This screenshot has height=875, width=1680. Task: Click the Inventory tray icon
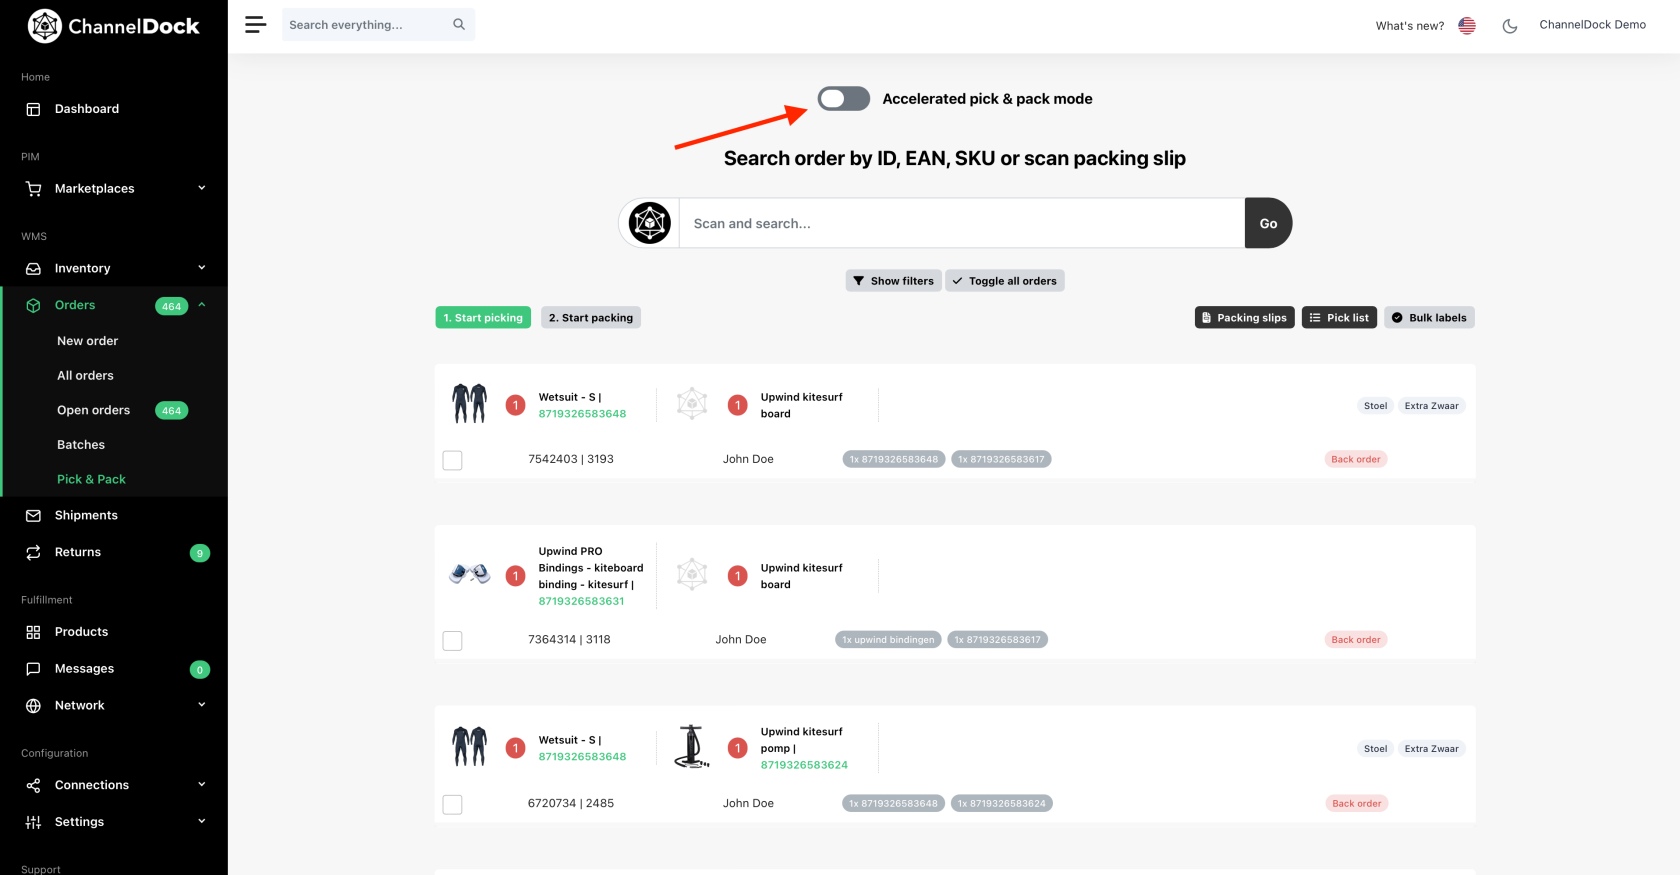33,269
